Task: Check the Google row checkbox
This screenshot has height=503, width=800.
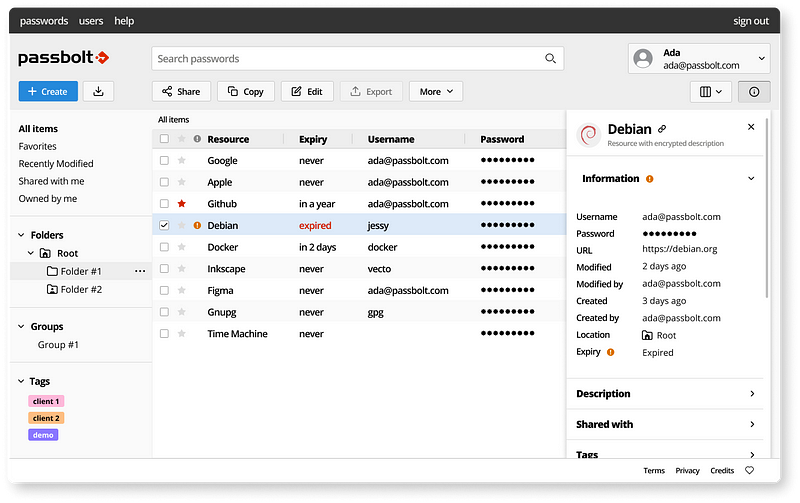Action: [x=164, y=160]
